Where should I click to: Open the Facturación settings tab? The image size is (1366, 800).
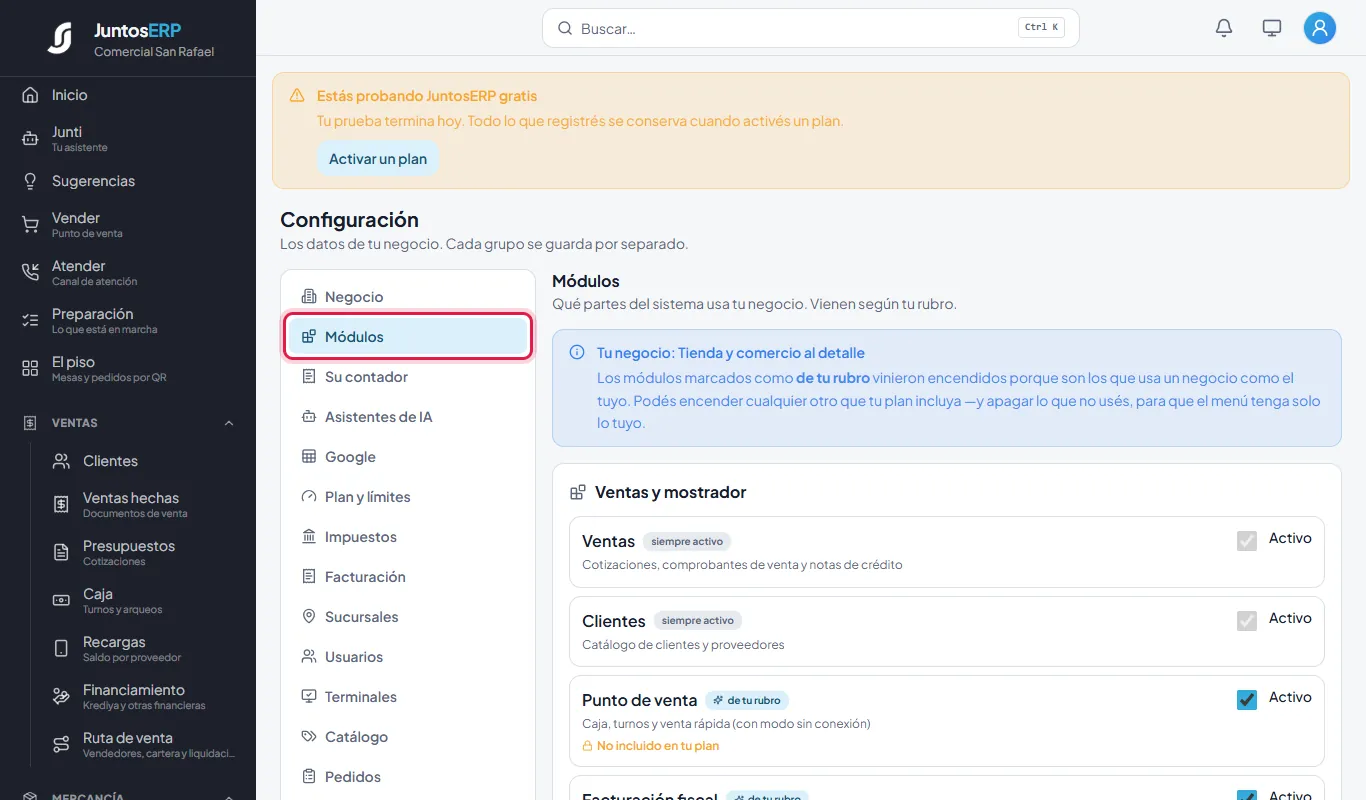tap(408, 577)
